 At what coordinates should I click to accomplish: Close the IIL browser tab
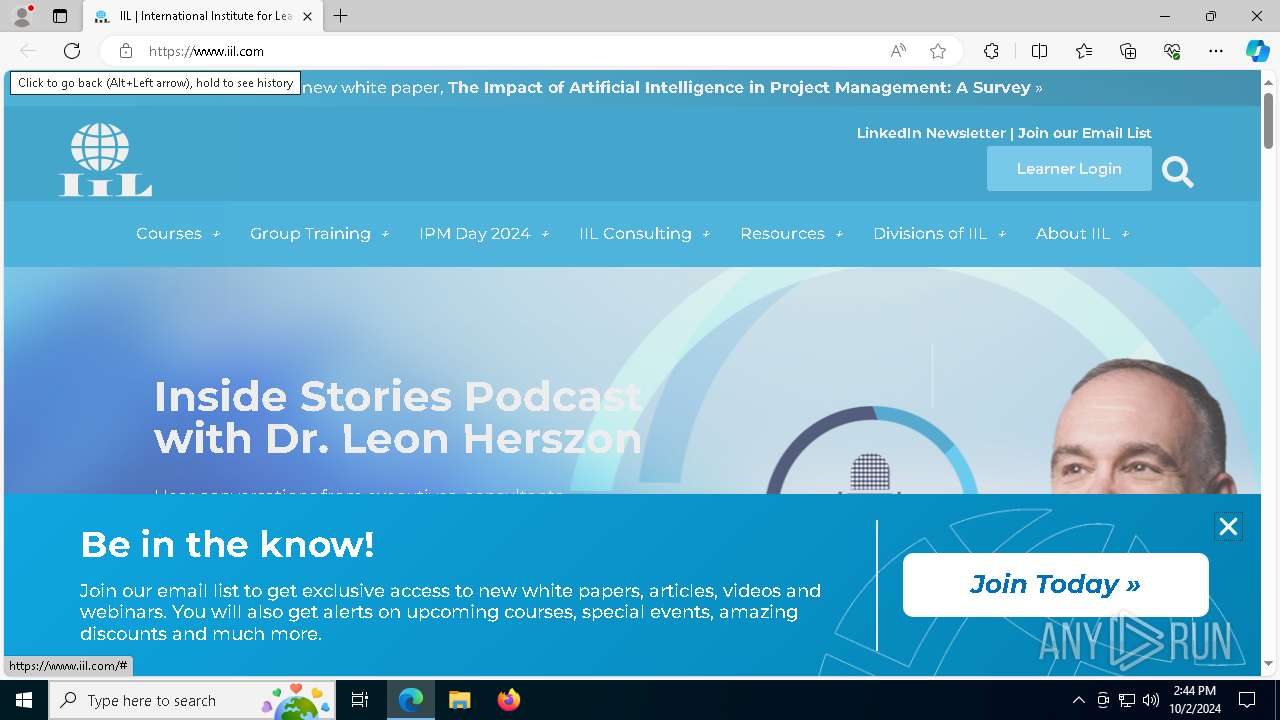pyautogui.click(x=308, y=16)
